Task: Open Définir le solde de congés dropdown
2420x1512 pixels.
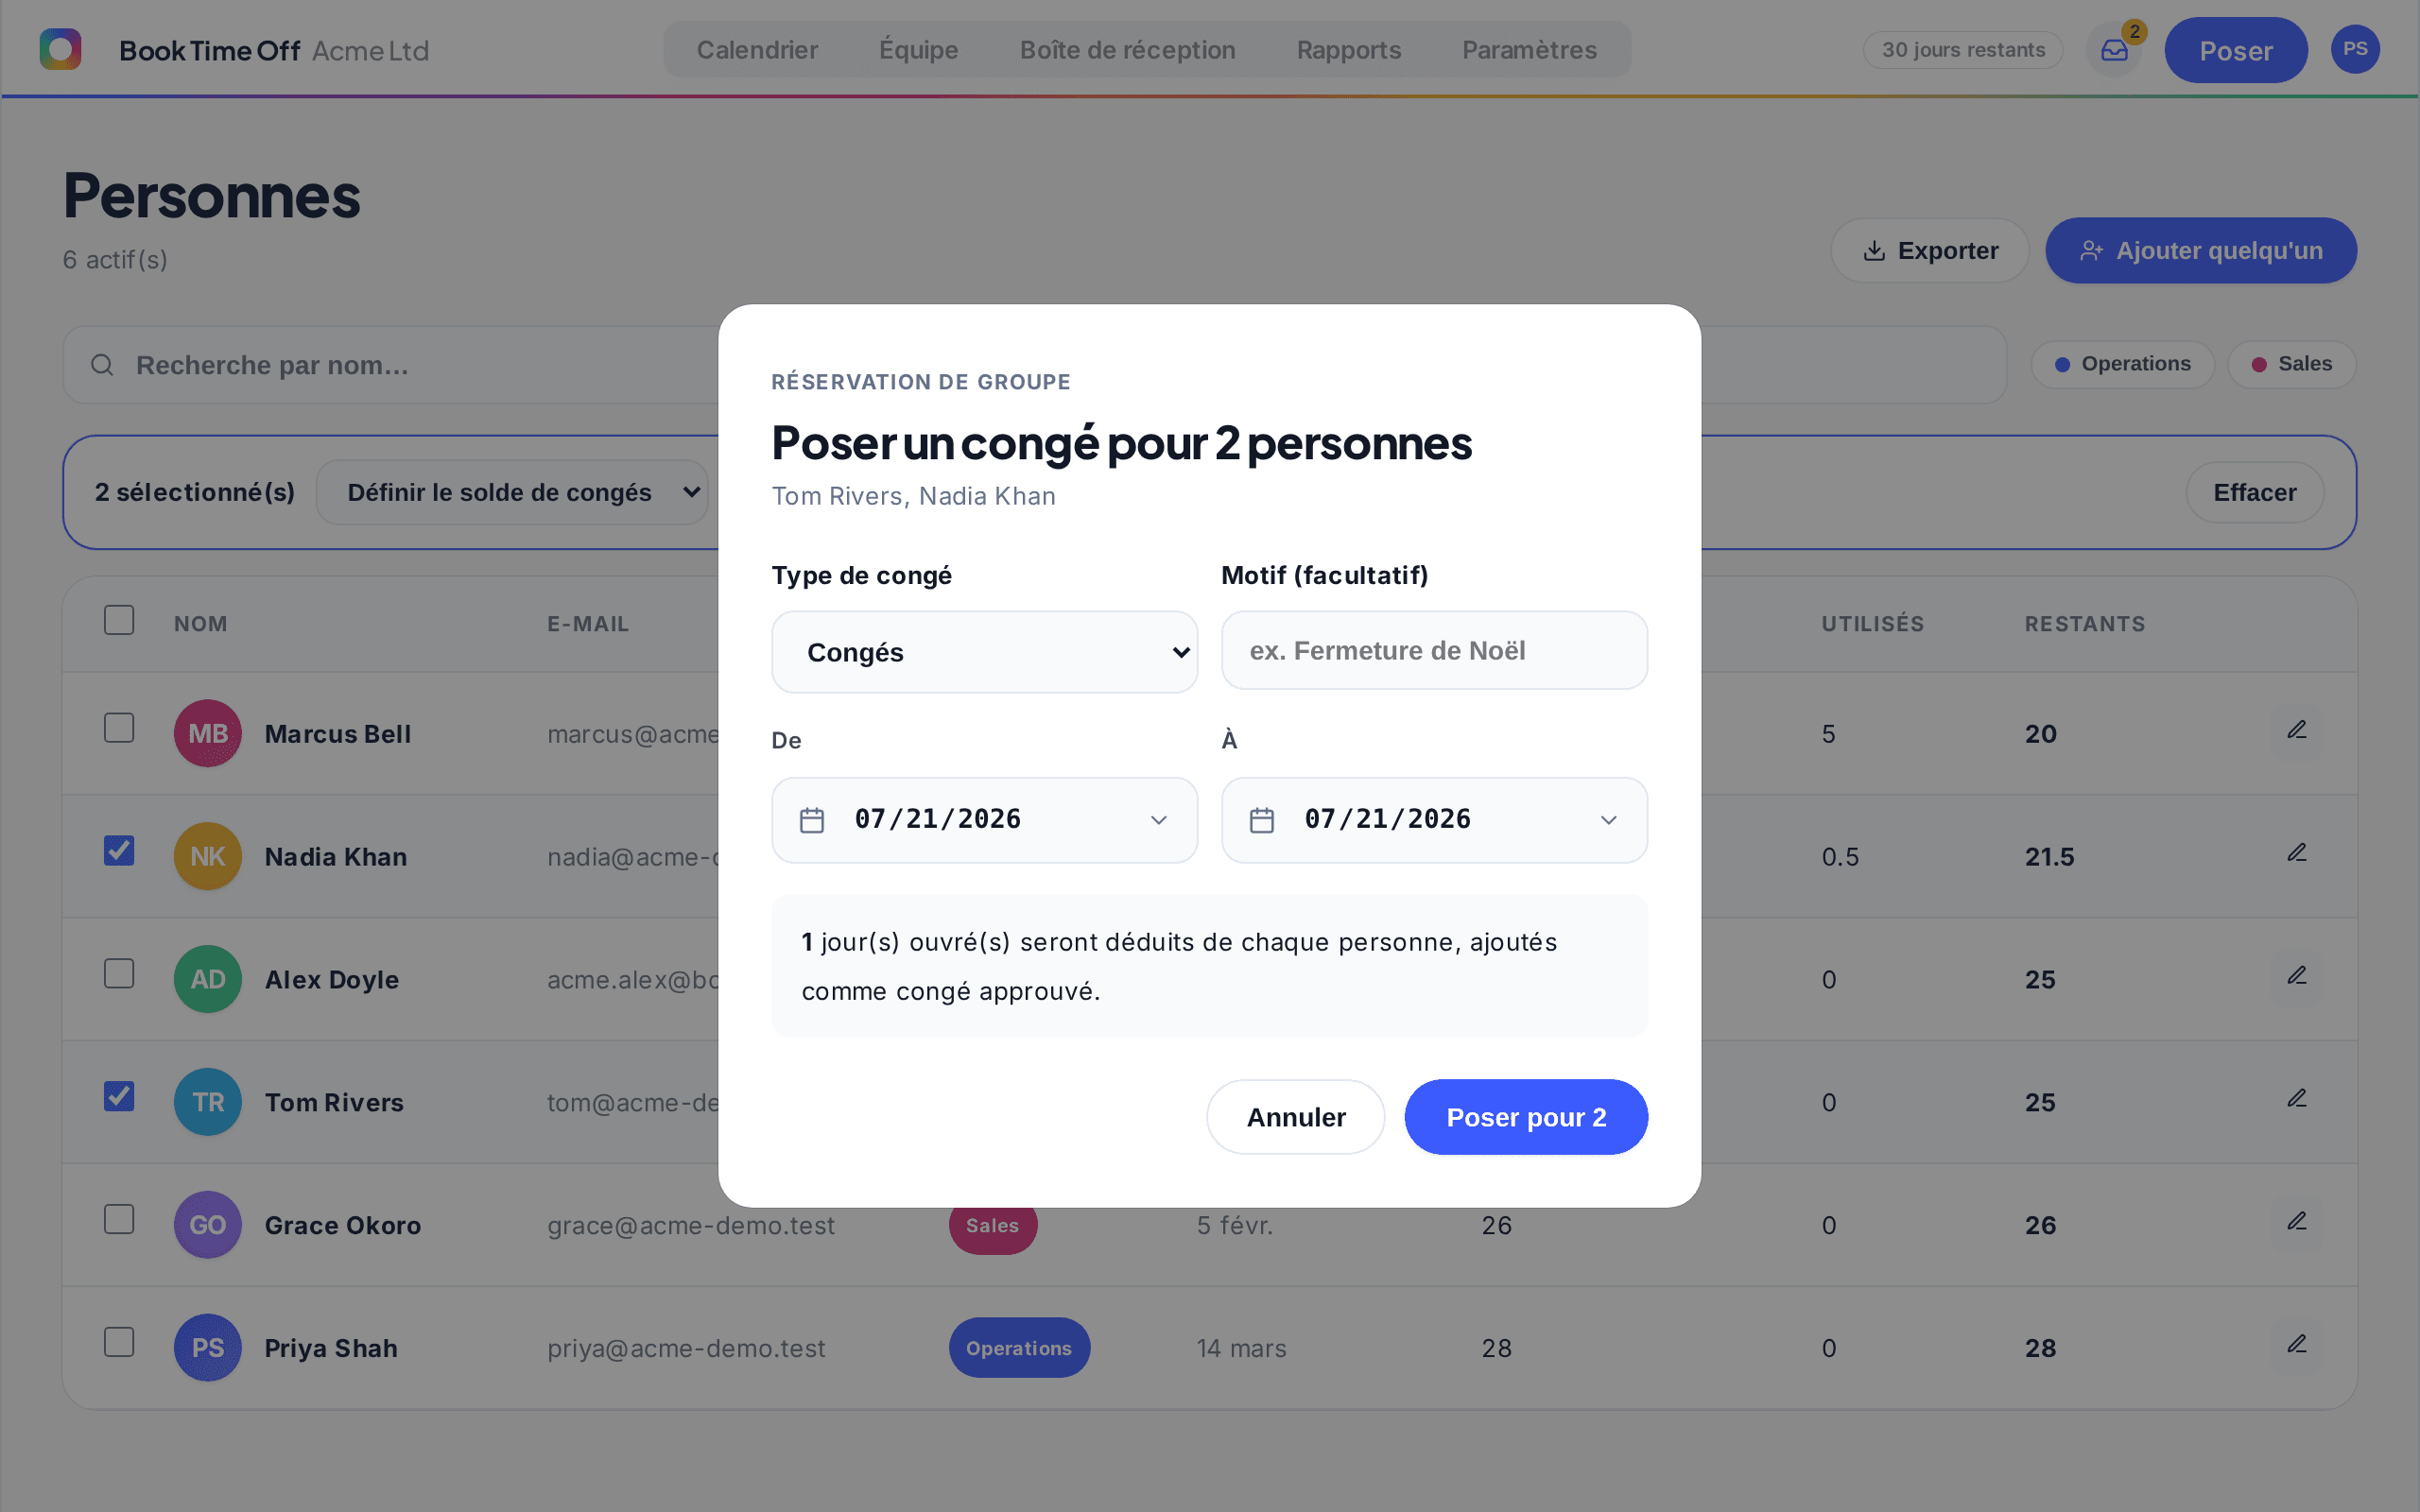Action: pos(513,492)
